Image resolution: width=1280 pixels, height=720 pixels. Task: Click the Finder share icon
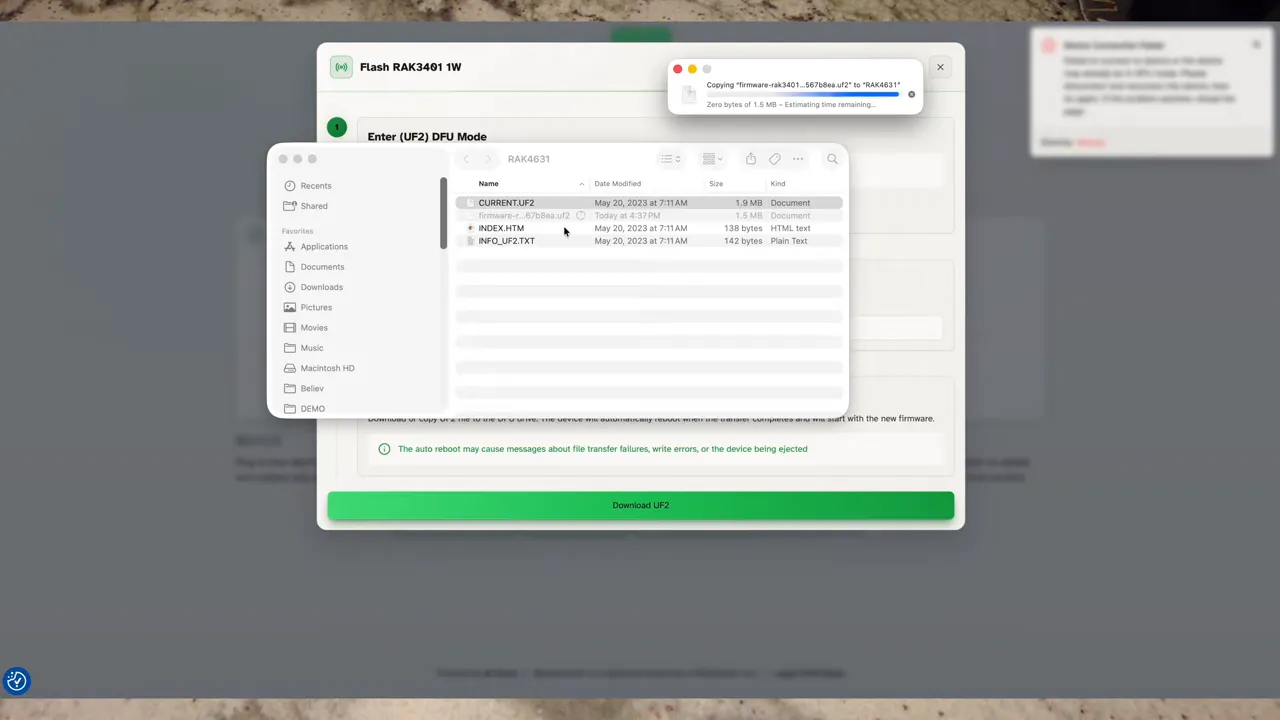click(750, 159)
